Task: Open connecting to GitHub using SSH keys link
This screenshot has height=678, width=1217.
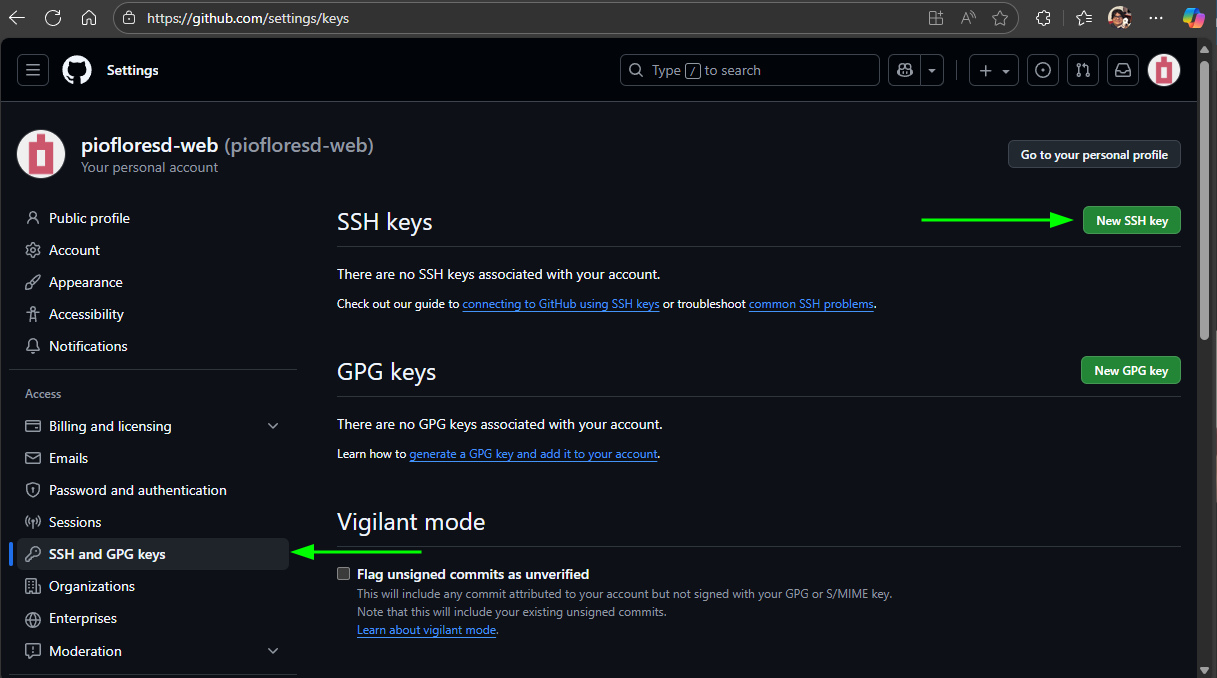Action: [x=560, y=304]
